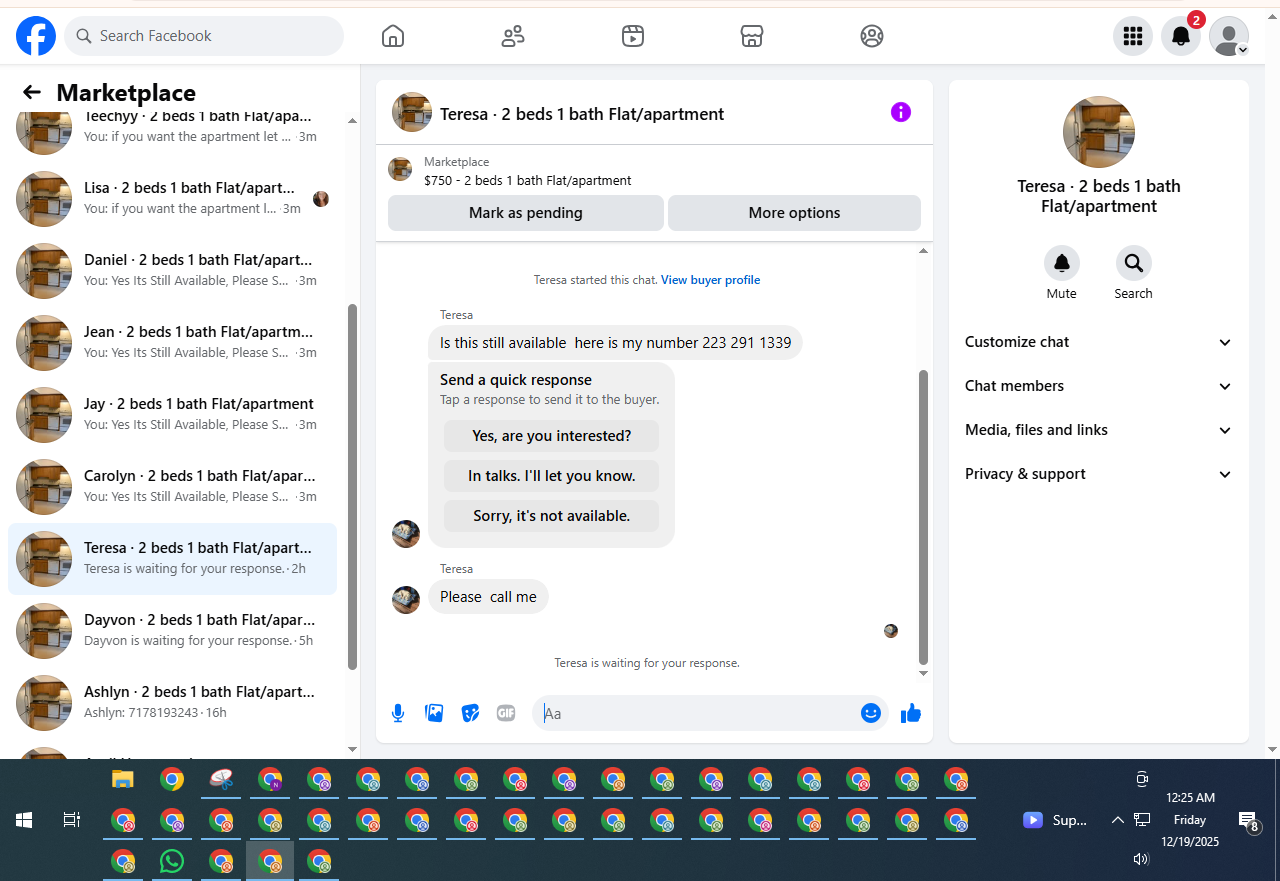Open the Marketplace storefront icon in top navigation

(x=752, y=36)
